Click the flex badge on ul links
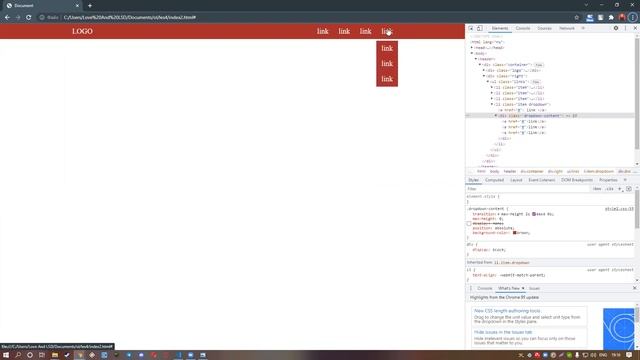 [536, 82]
